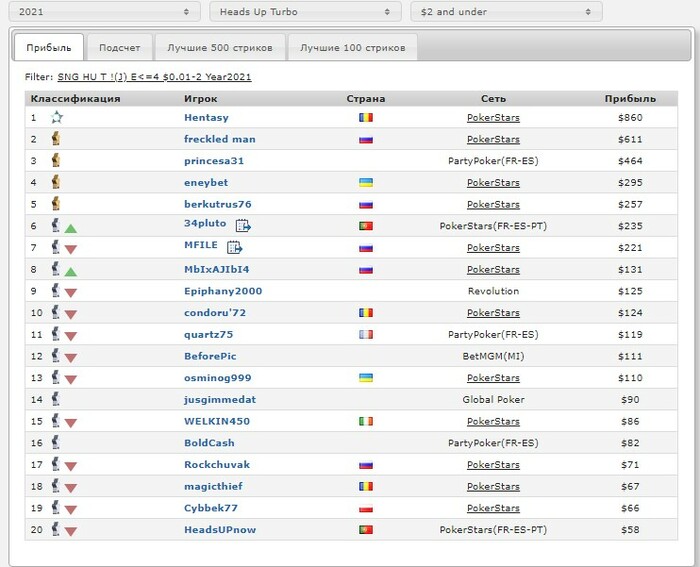Open PokerStars link in condoru'72 row
Screen dimensions: 700x567
pos(493,313)
